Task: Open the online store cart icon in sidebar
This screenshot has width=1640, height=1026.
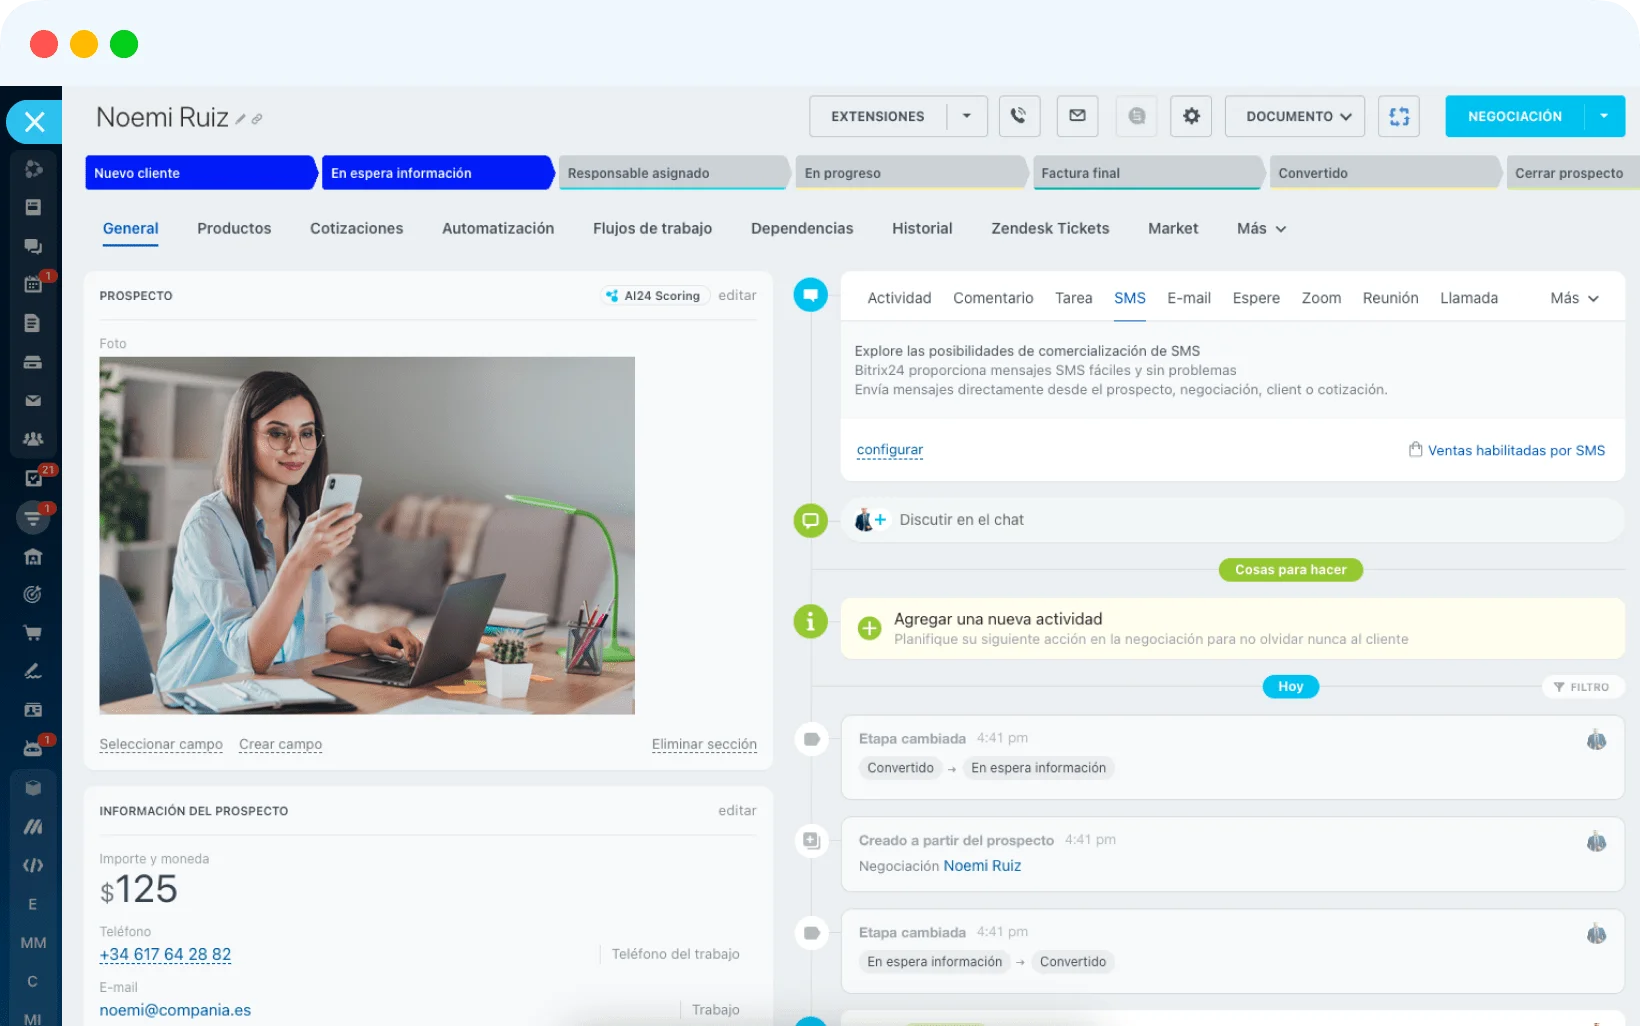Action: [x=33, y=632]
